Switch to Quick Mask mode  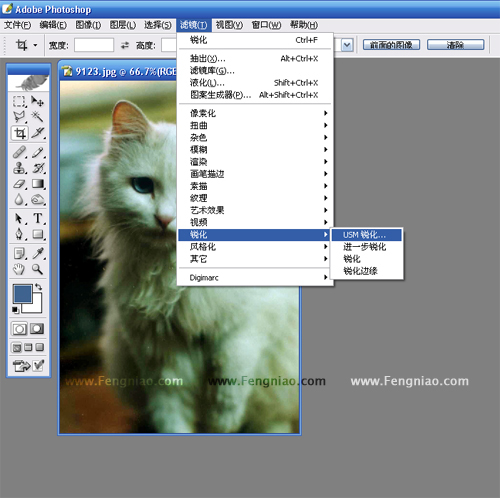tap(37, 329)
